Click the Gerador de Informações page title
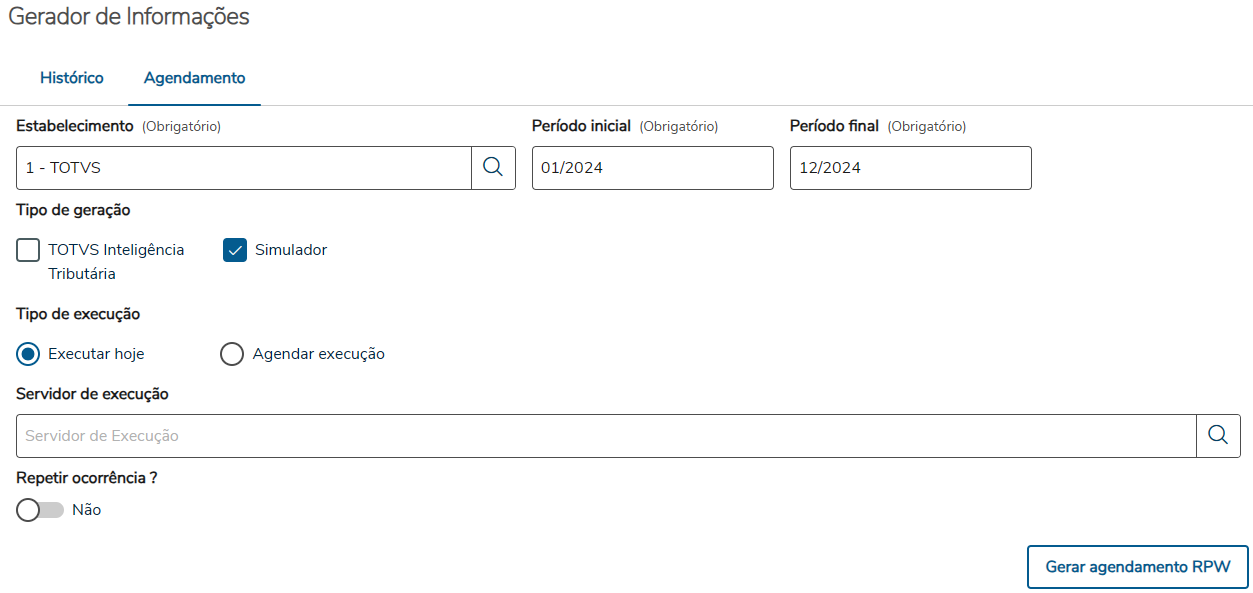1253x593 pixels. pyautogui.click(x=129, y=17)
